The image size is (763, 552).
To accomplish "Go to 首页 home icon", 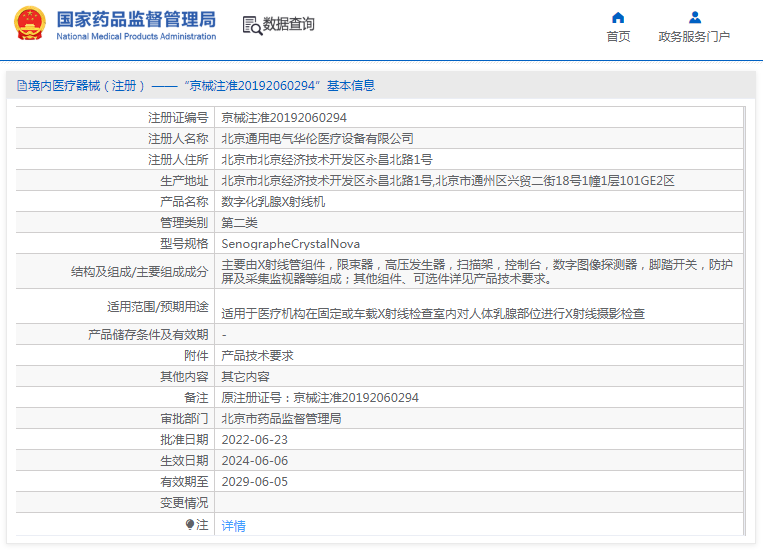I will [x=618, y=18].
